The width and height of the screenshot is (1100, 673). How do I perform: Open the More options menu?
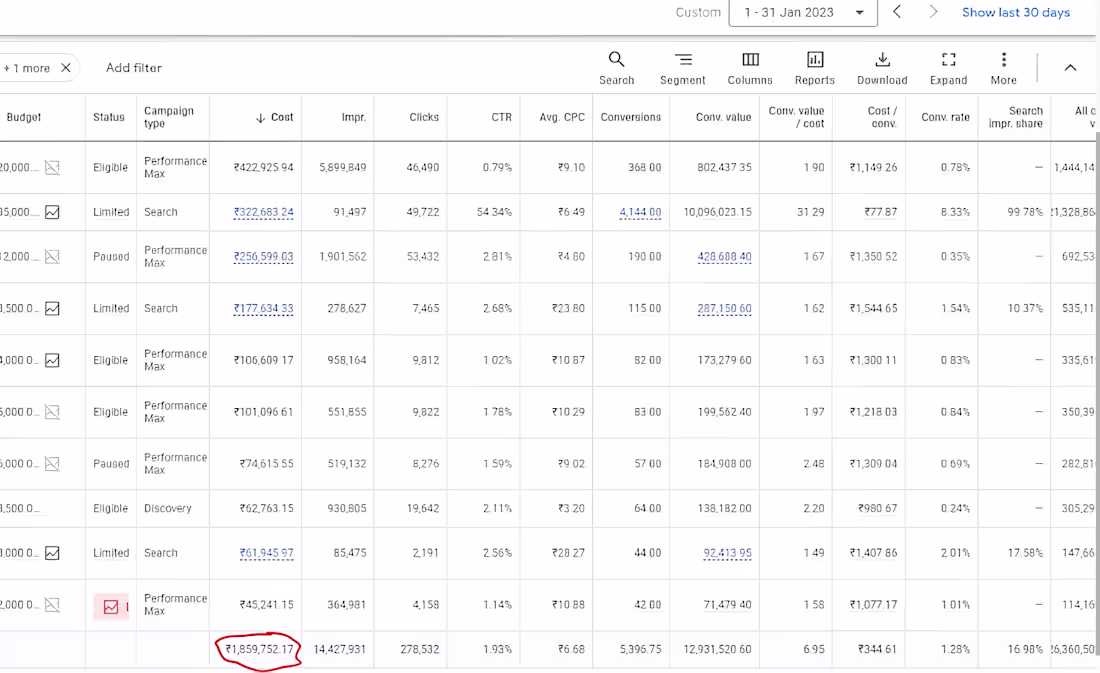tap(1003, 67)
